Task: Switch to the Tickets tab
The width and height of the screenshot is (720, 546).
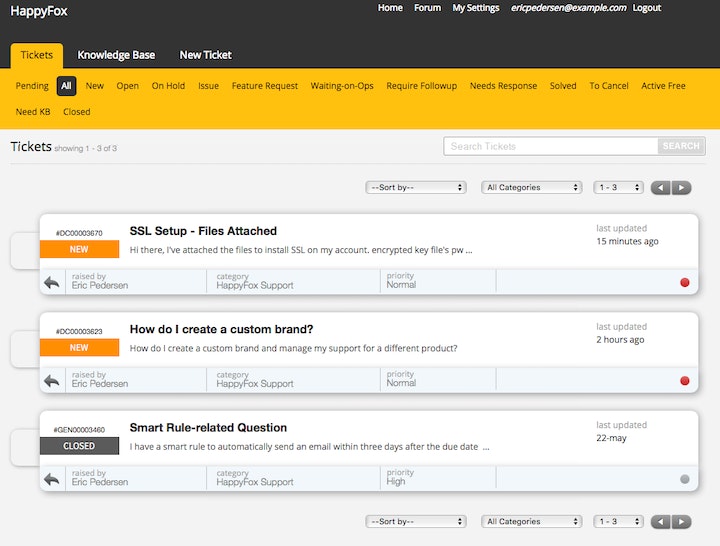Action: coord(37,55)
